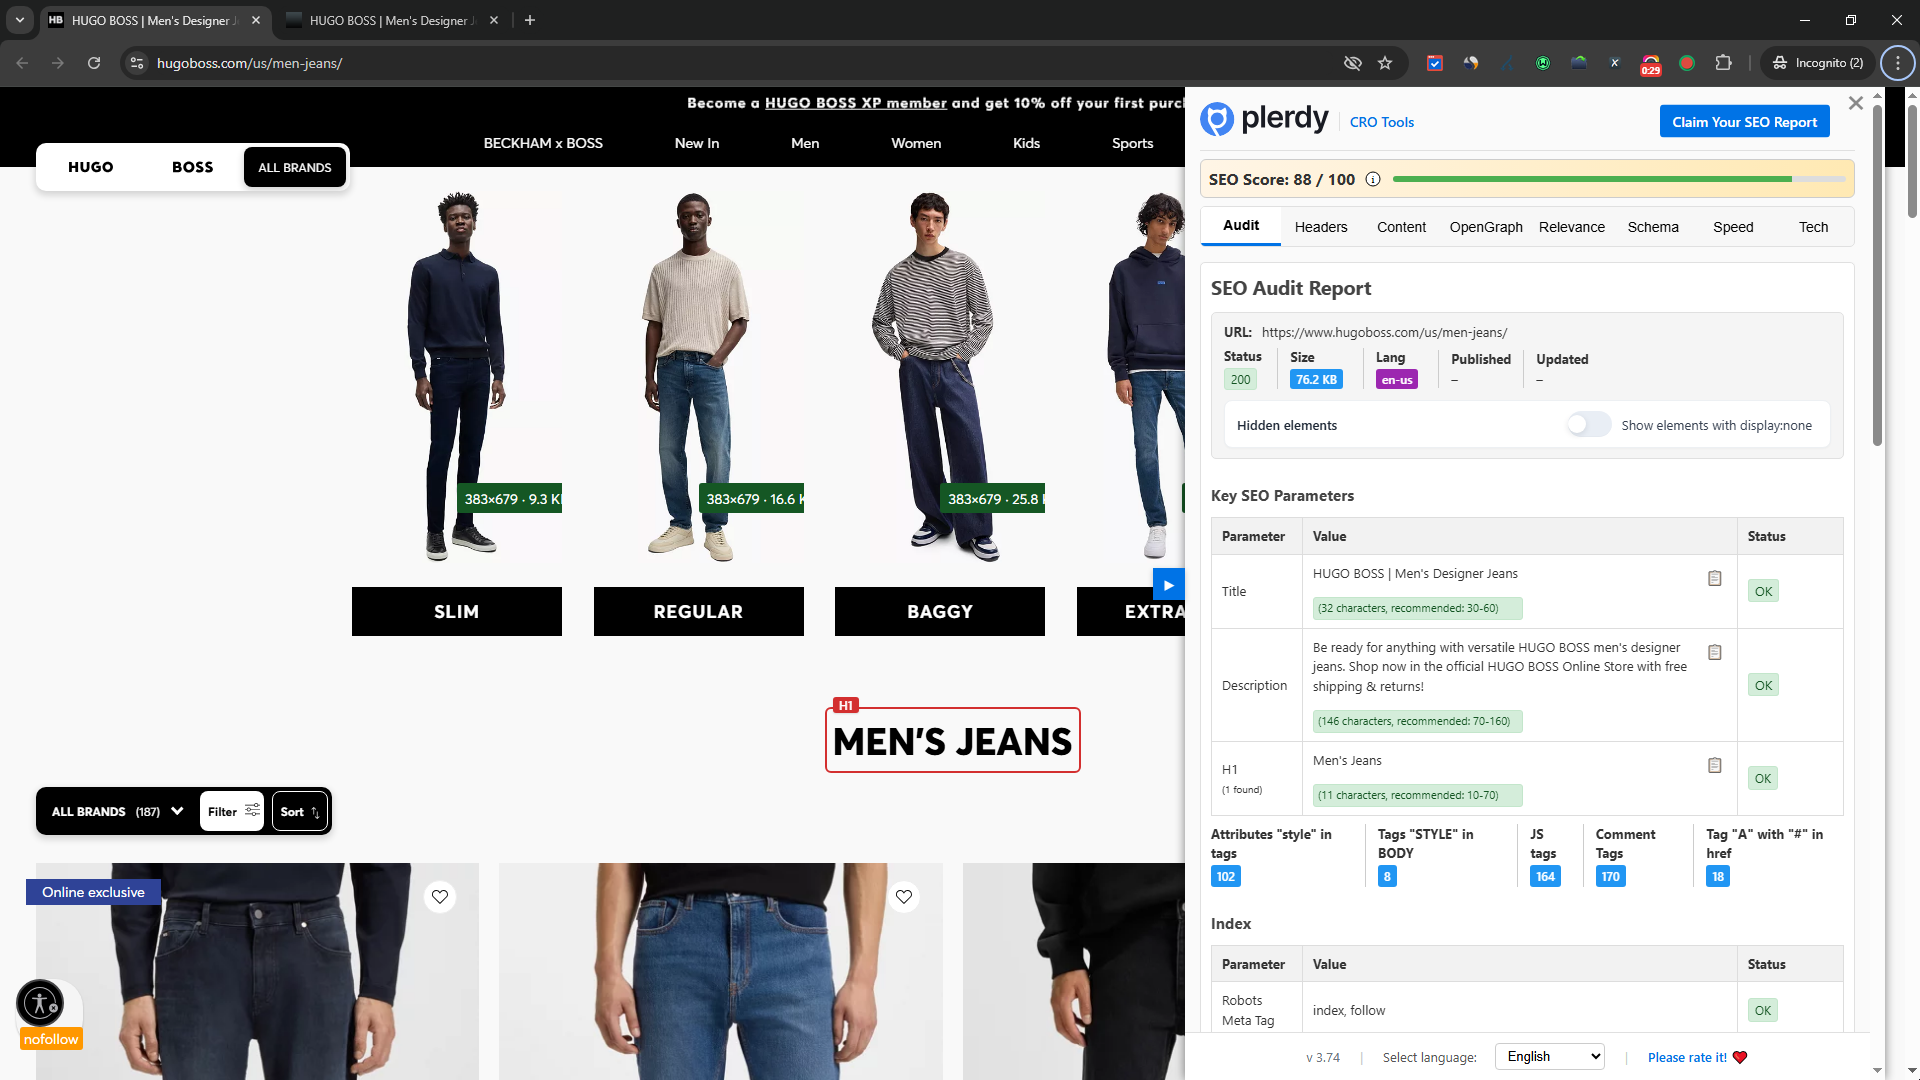Expand the ALL BRANDS (187) dropdown
Viewport: 1920px width, 1080px height.
click(117, 811)
